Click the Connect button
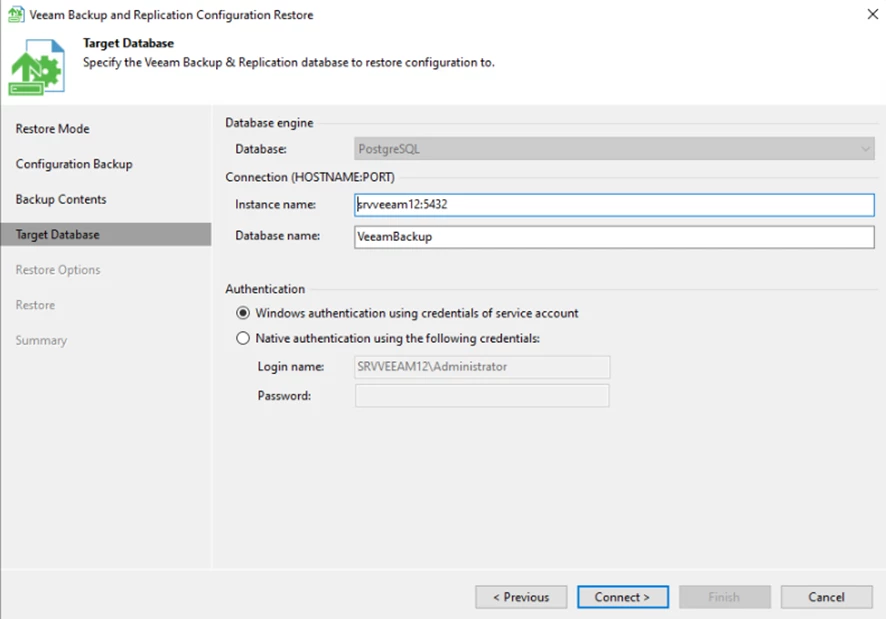The image size is (886, 619). [623, 597]
